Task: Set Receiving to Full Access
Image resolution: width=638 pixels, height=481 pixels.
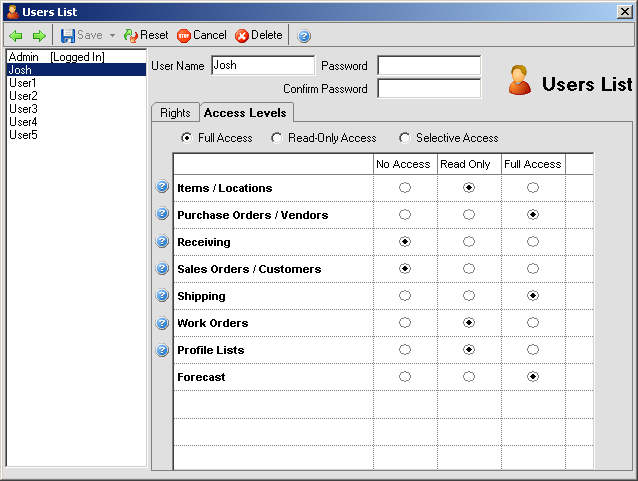Action: coord(533,242)
